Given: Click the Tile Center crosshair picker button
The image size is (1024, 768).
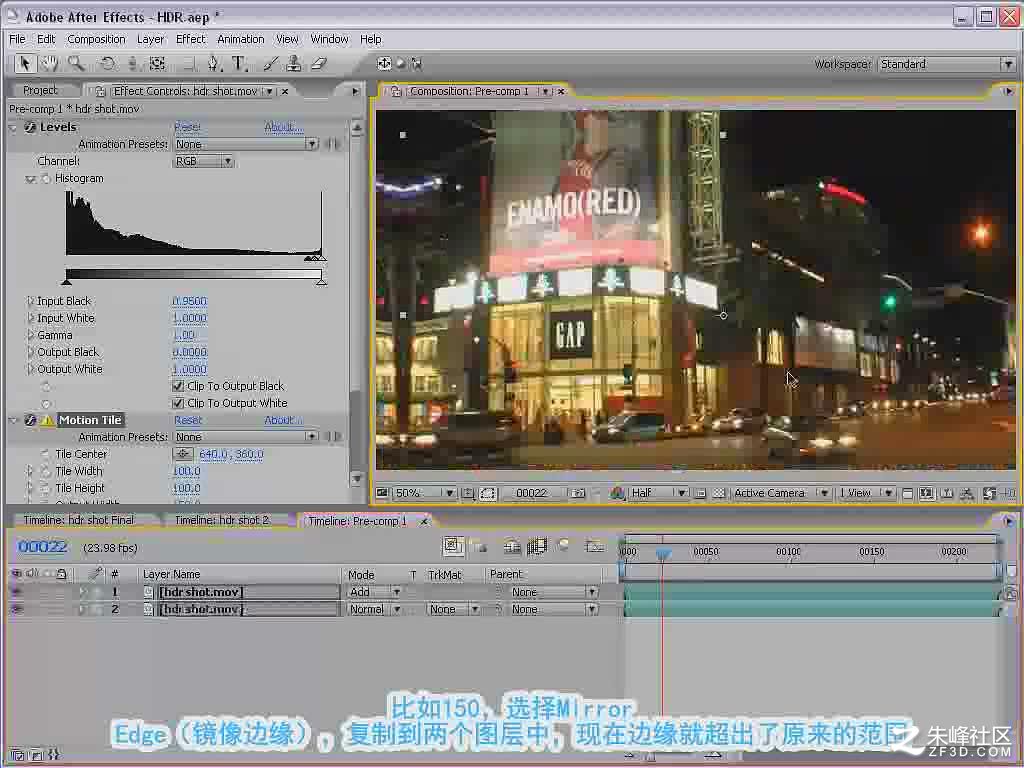Looking at the screenshot, I should tap(183, 454).
